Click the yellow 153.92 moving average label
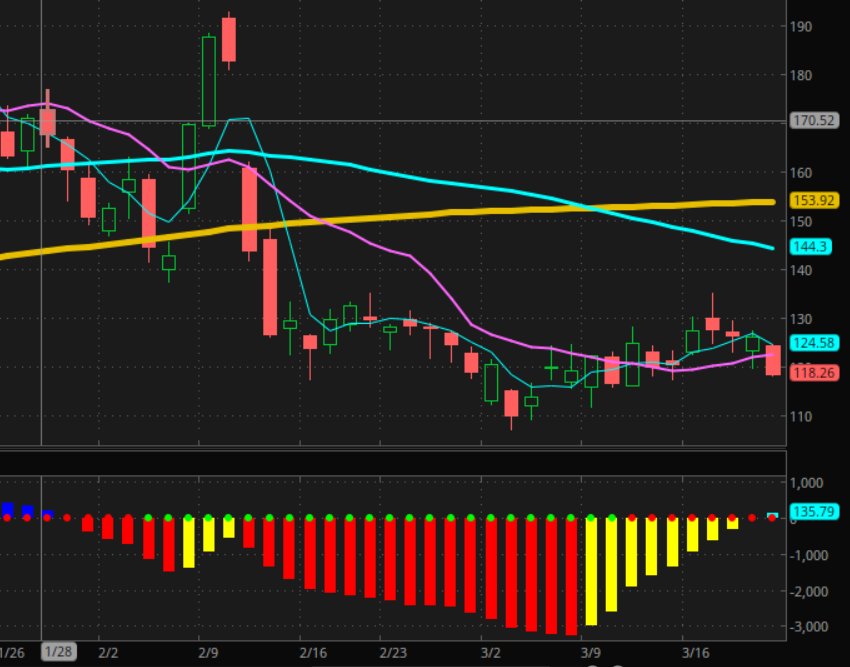850x667 pixels. [x=814, y=201]
